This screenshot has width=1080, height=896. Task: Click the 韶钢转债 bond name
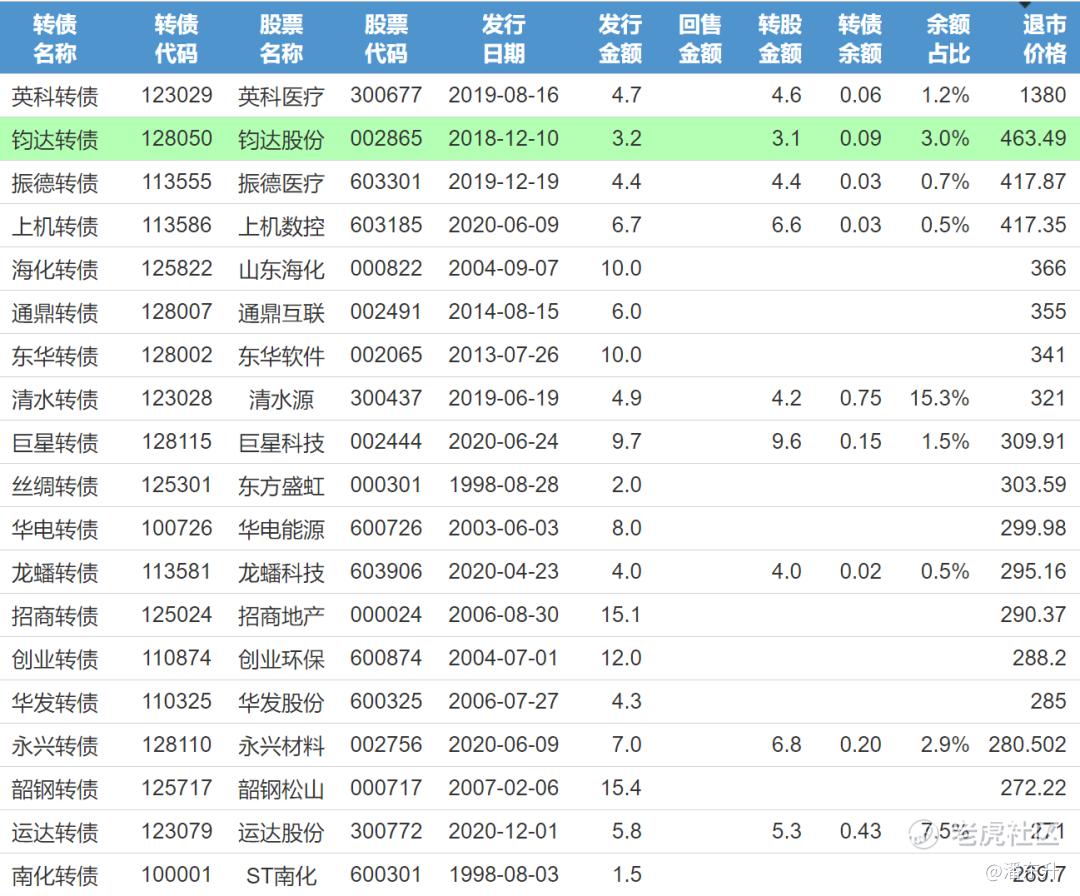55,790
